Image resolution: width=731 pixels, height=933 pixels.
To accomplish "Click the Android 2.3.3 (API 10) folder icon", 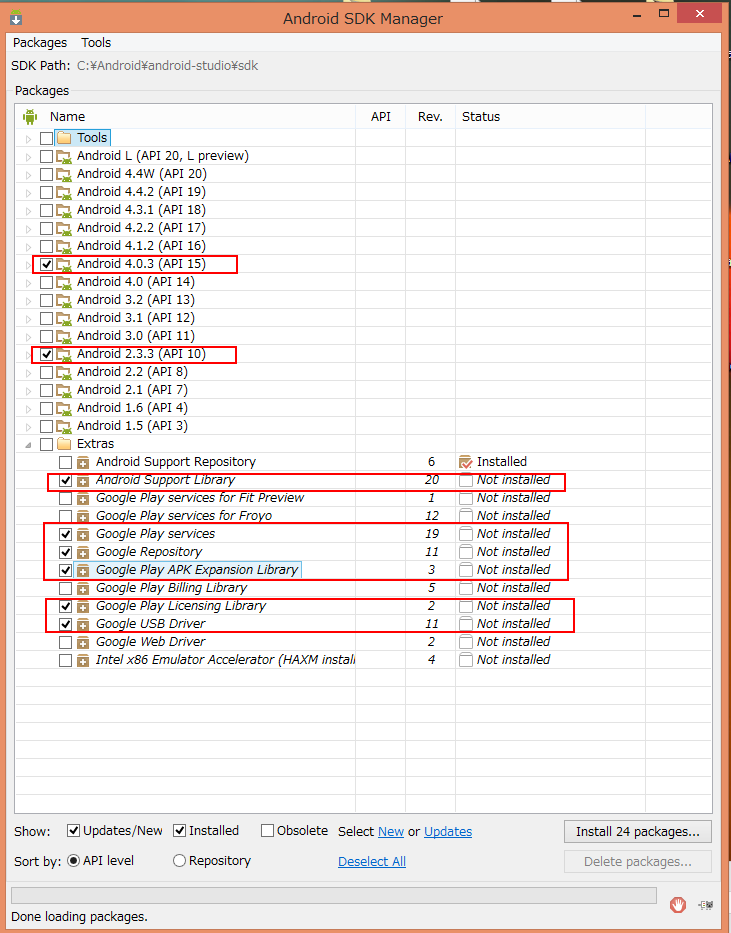I will pos(64,354).
